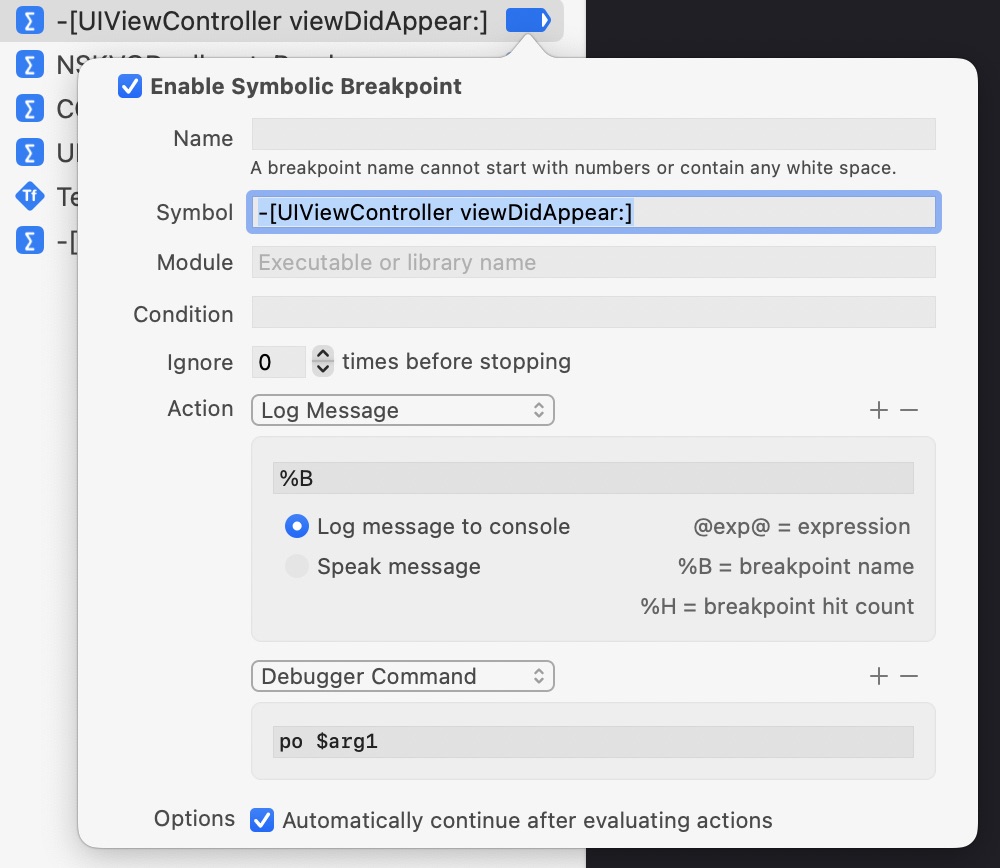This screenshot has width=1000, height=868.
Task: Click the log message field containing %B
Action: pyautogui.click(x=593, y=478)
